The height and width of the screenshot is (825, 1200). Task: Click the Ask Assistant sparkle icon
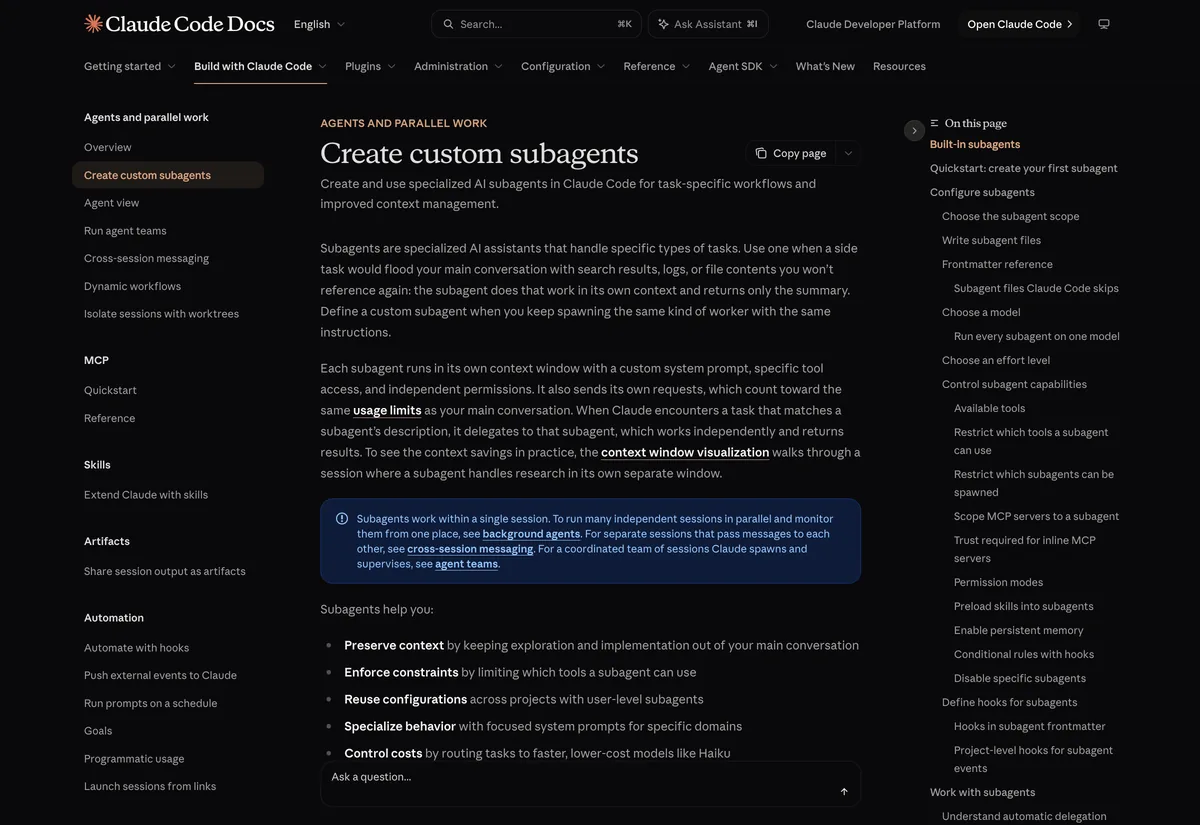663,24
